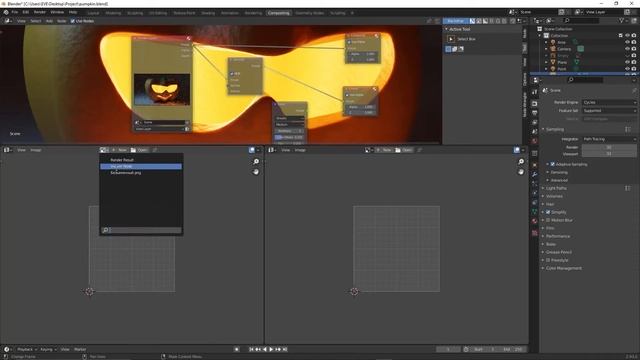Open the Scene properties tab
The image size is (640, 360).
pyautogui.click(x=535, y=131)
